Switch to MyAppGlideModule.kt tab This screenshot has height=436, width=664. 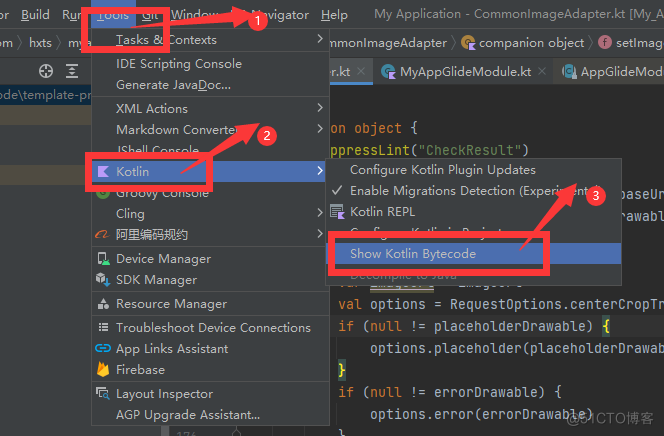[x=465, y=72]
